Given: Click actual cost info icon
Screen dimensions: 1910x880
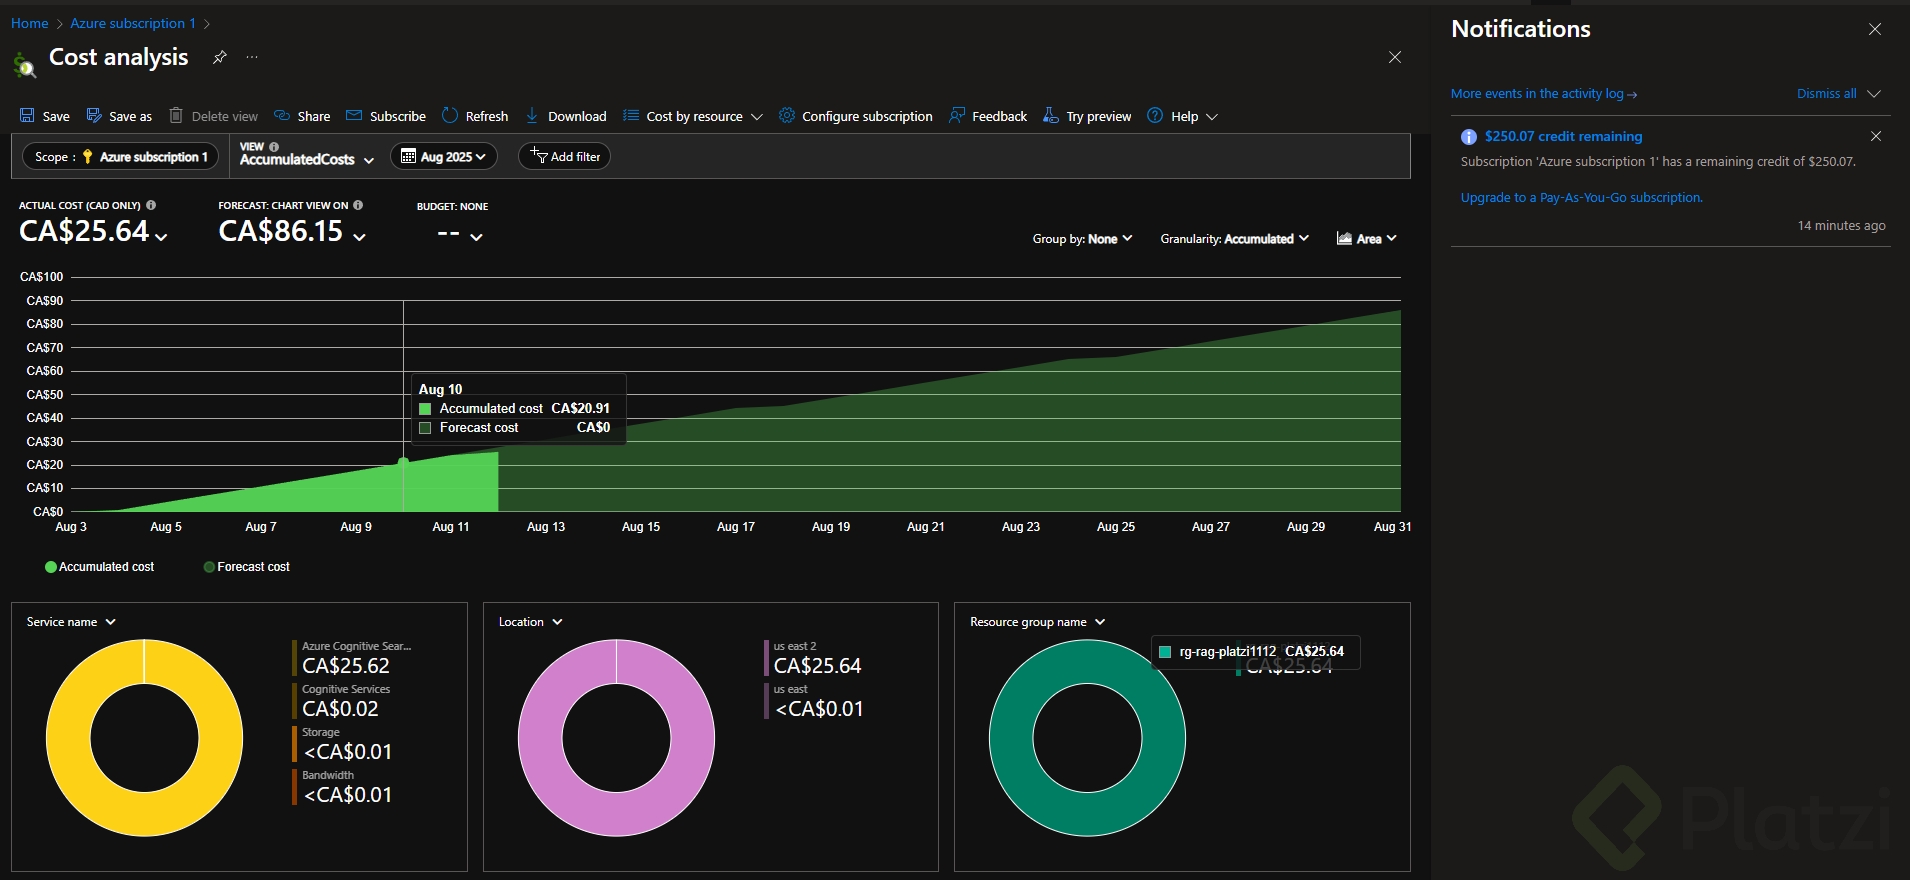Looking at the screenshot, I should 151,205.
